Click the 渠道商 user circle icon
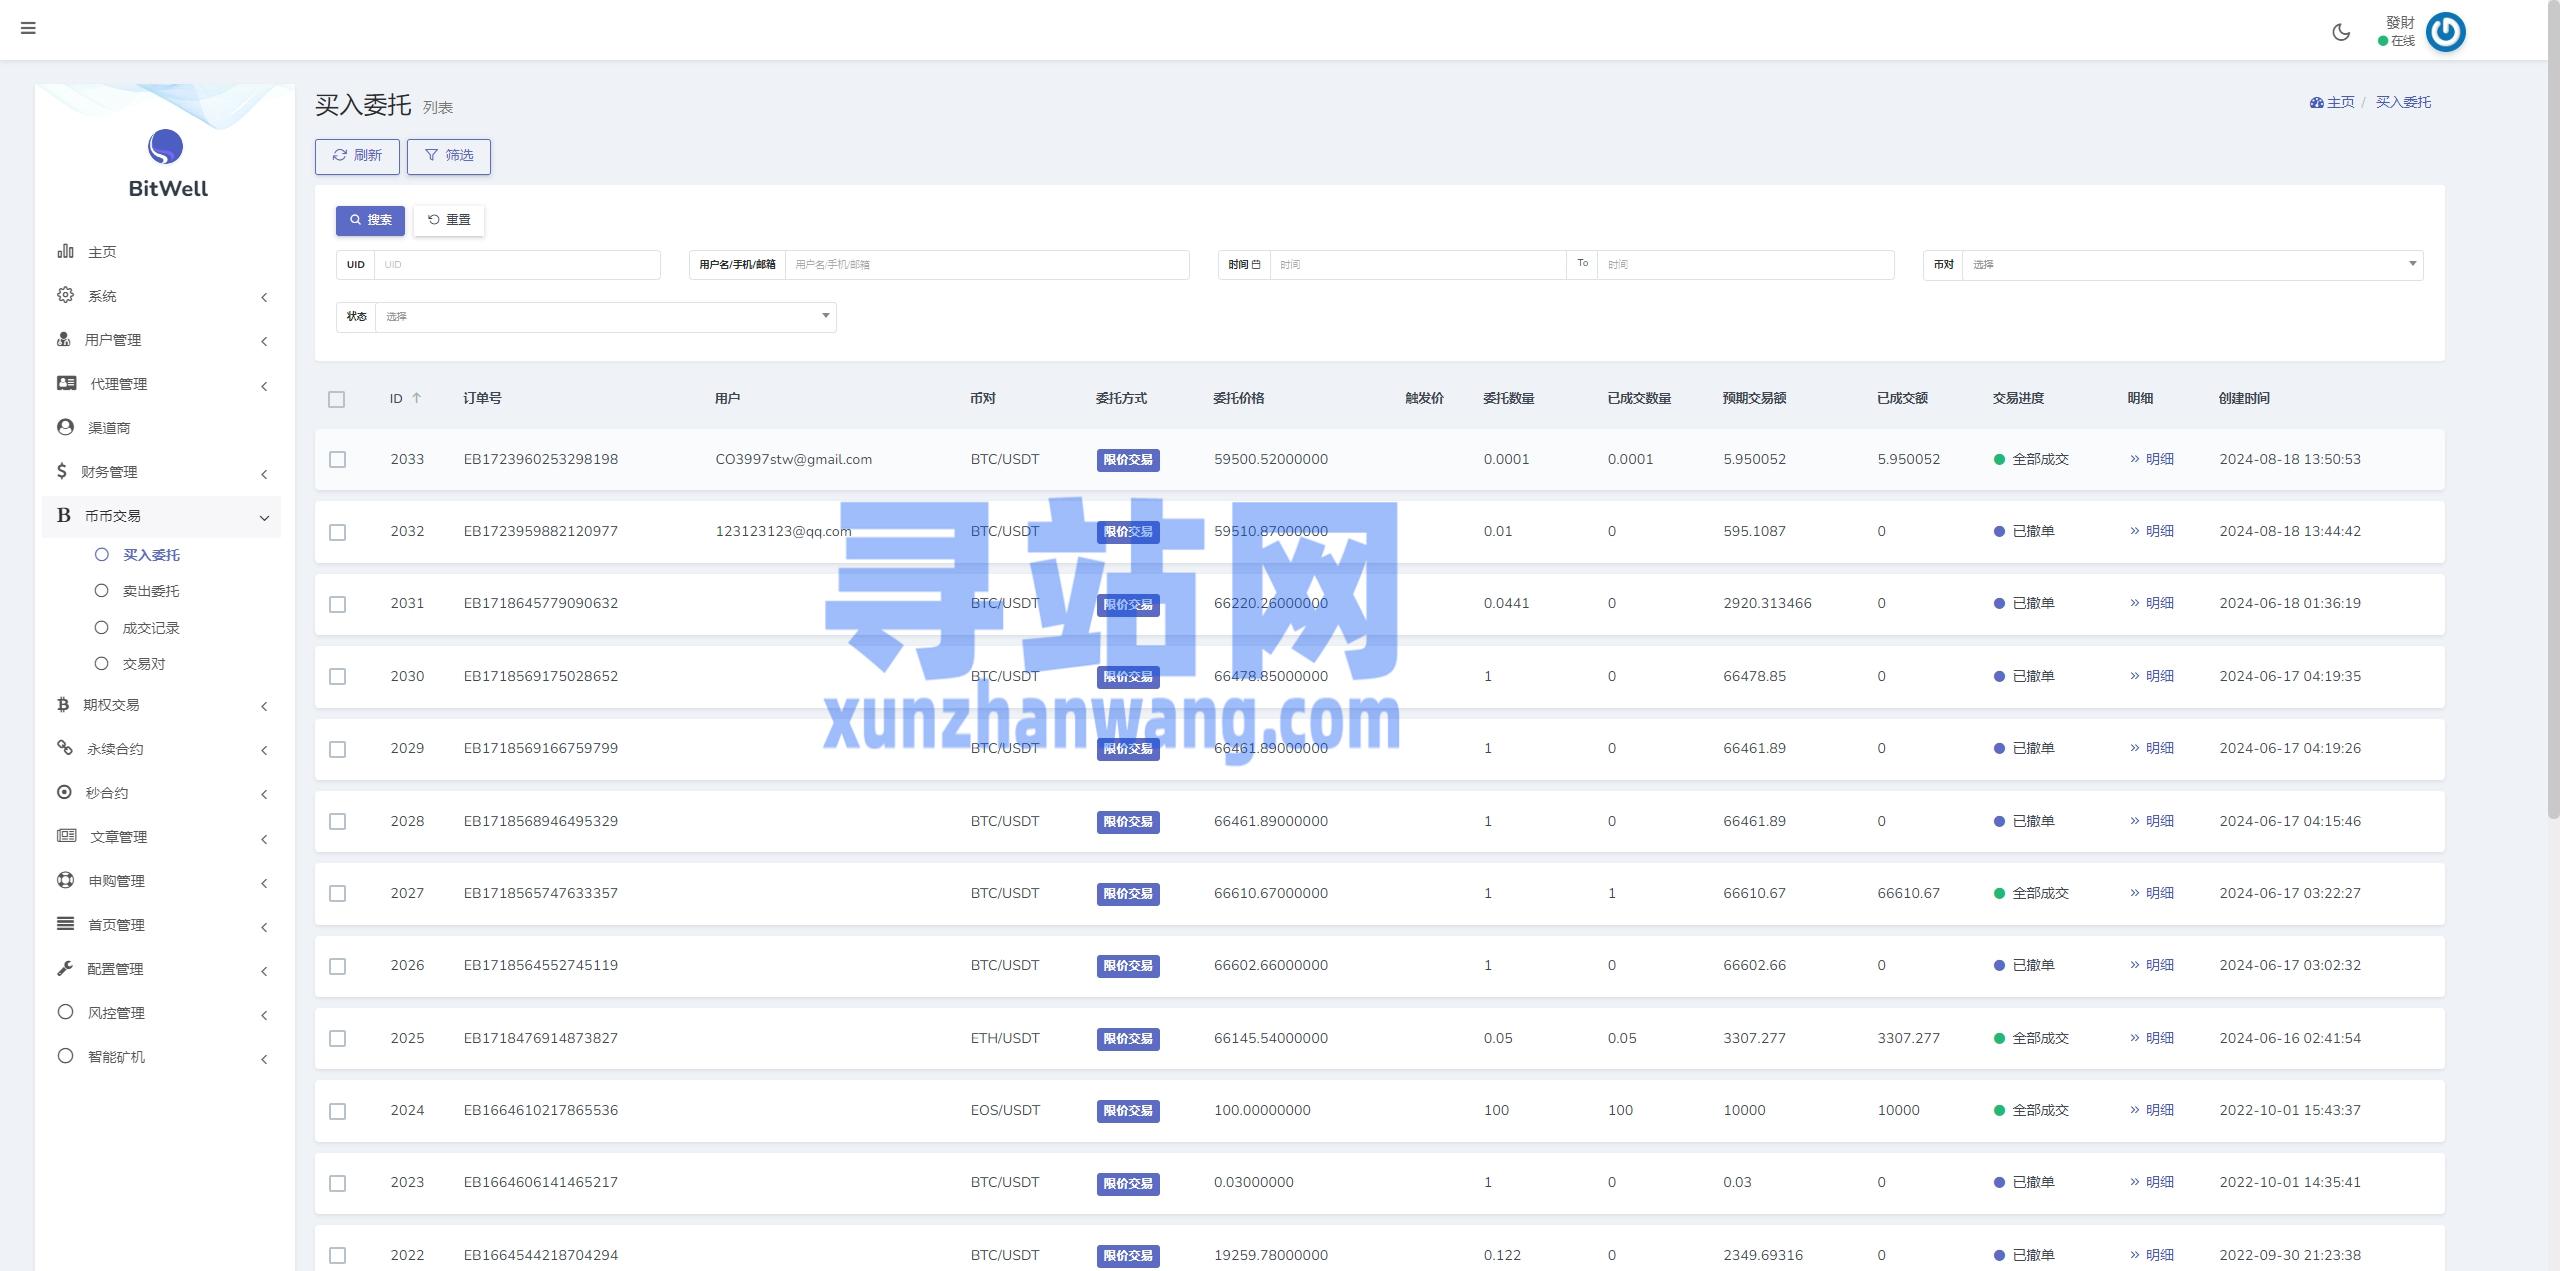 click(x=65, y=427)
